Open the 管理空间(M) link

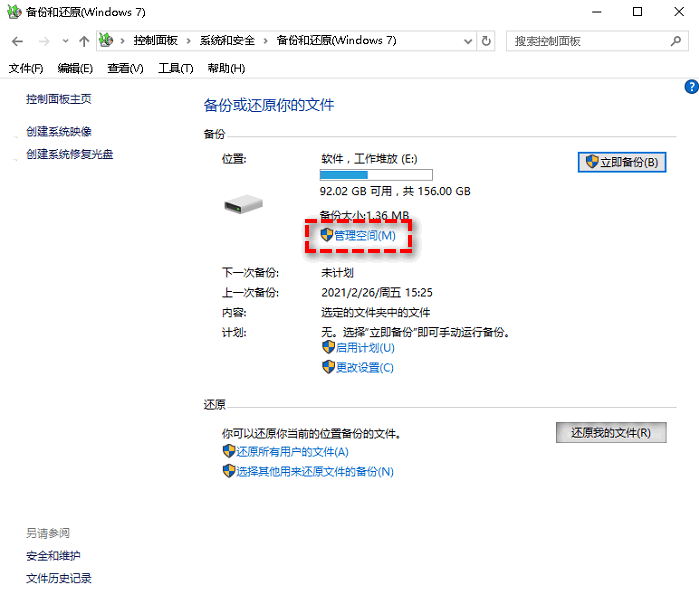(364, 235)
